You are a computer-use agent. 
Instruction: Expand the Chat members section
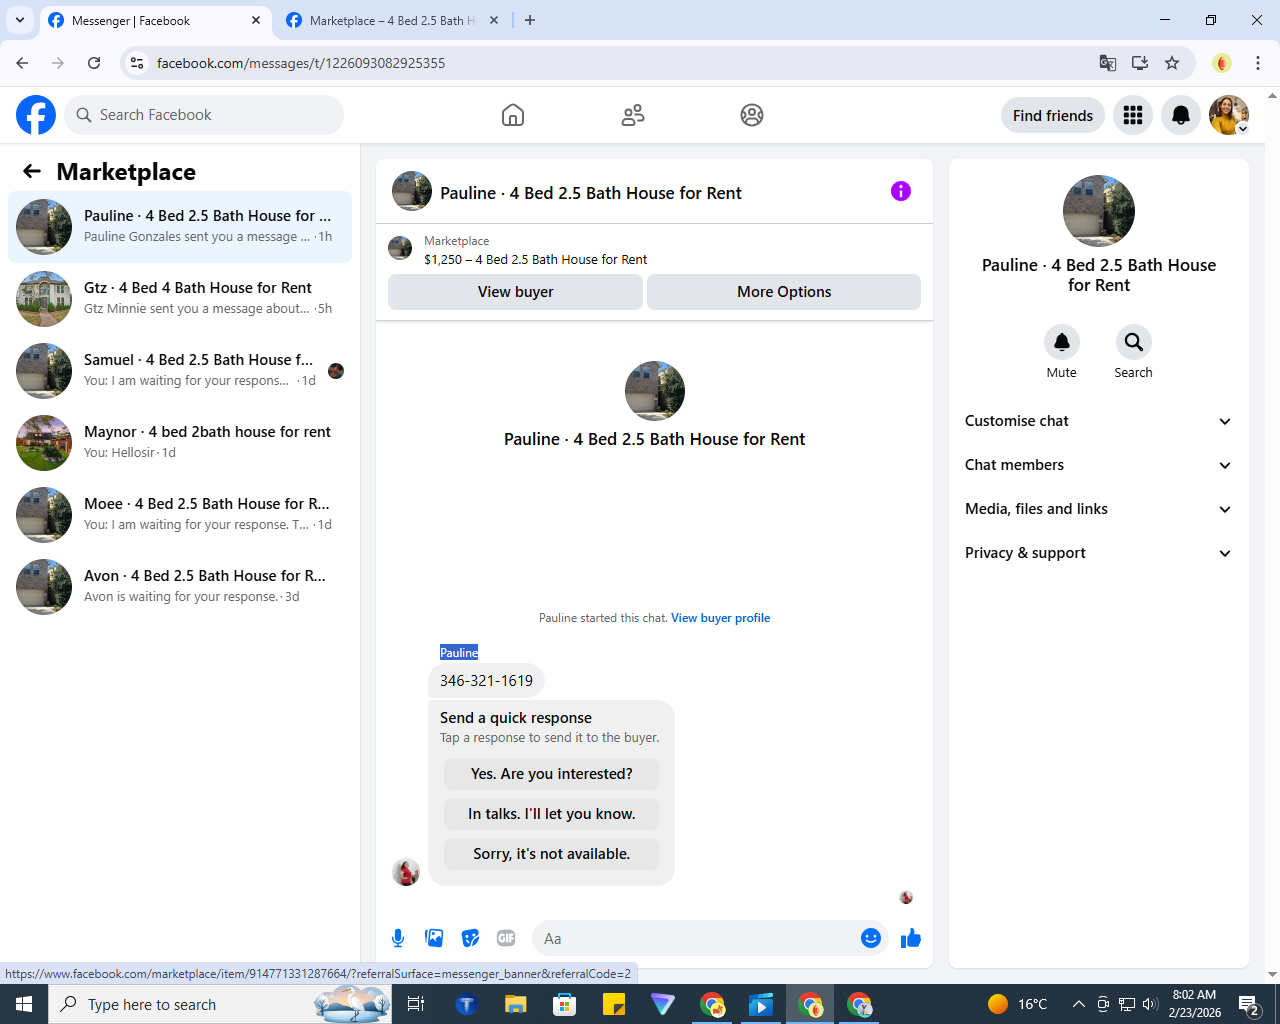(x=1099, y=465)
